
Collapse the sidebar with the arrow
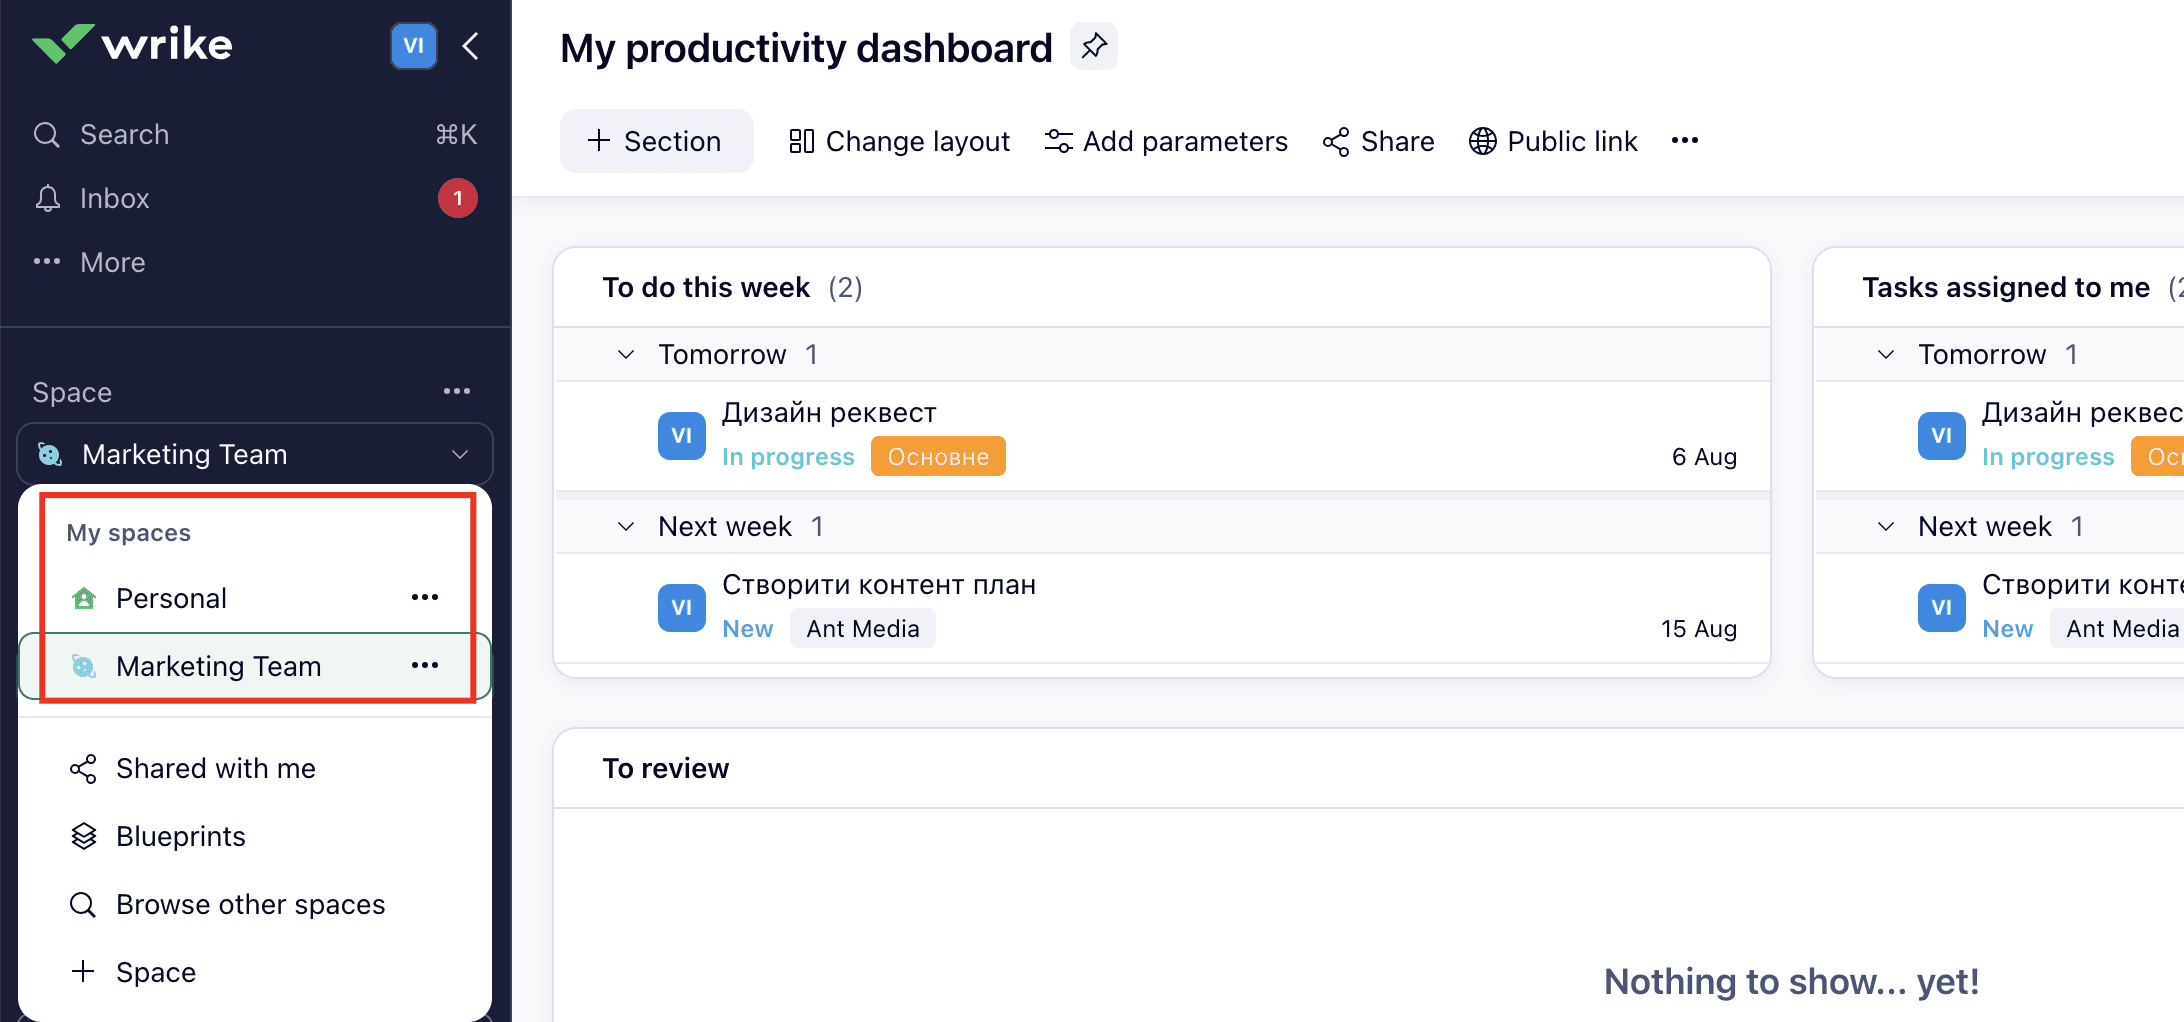click(471, 45)
